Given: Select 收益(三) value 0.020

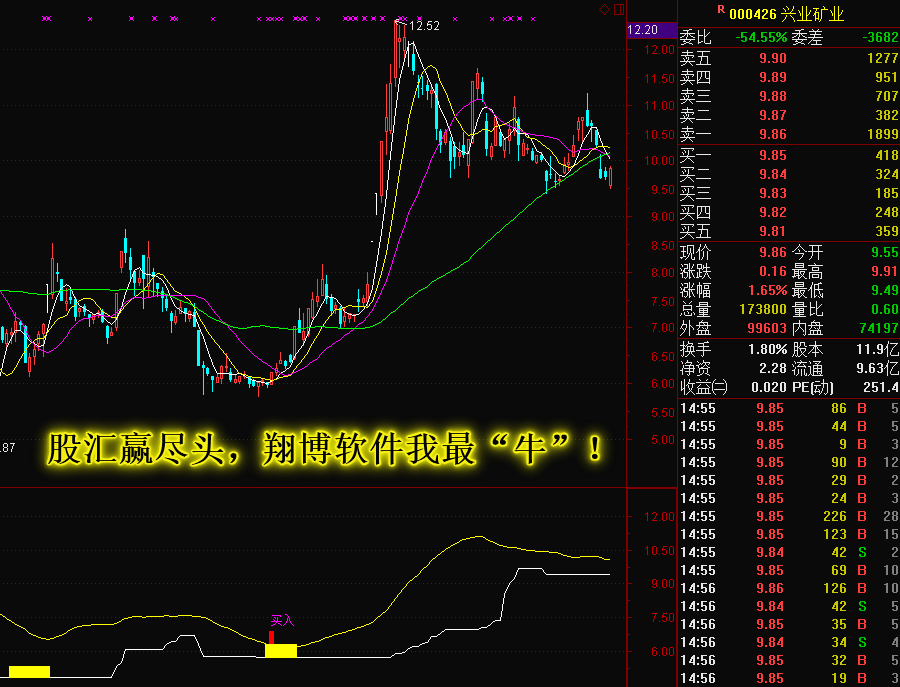Looking at the screenshot, I should click(x=769, y=387).
